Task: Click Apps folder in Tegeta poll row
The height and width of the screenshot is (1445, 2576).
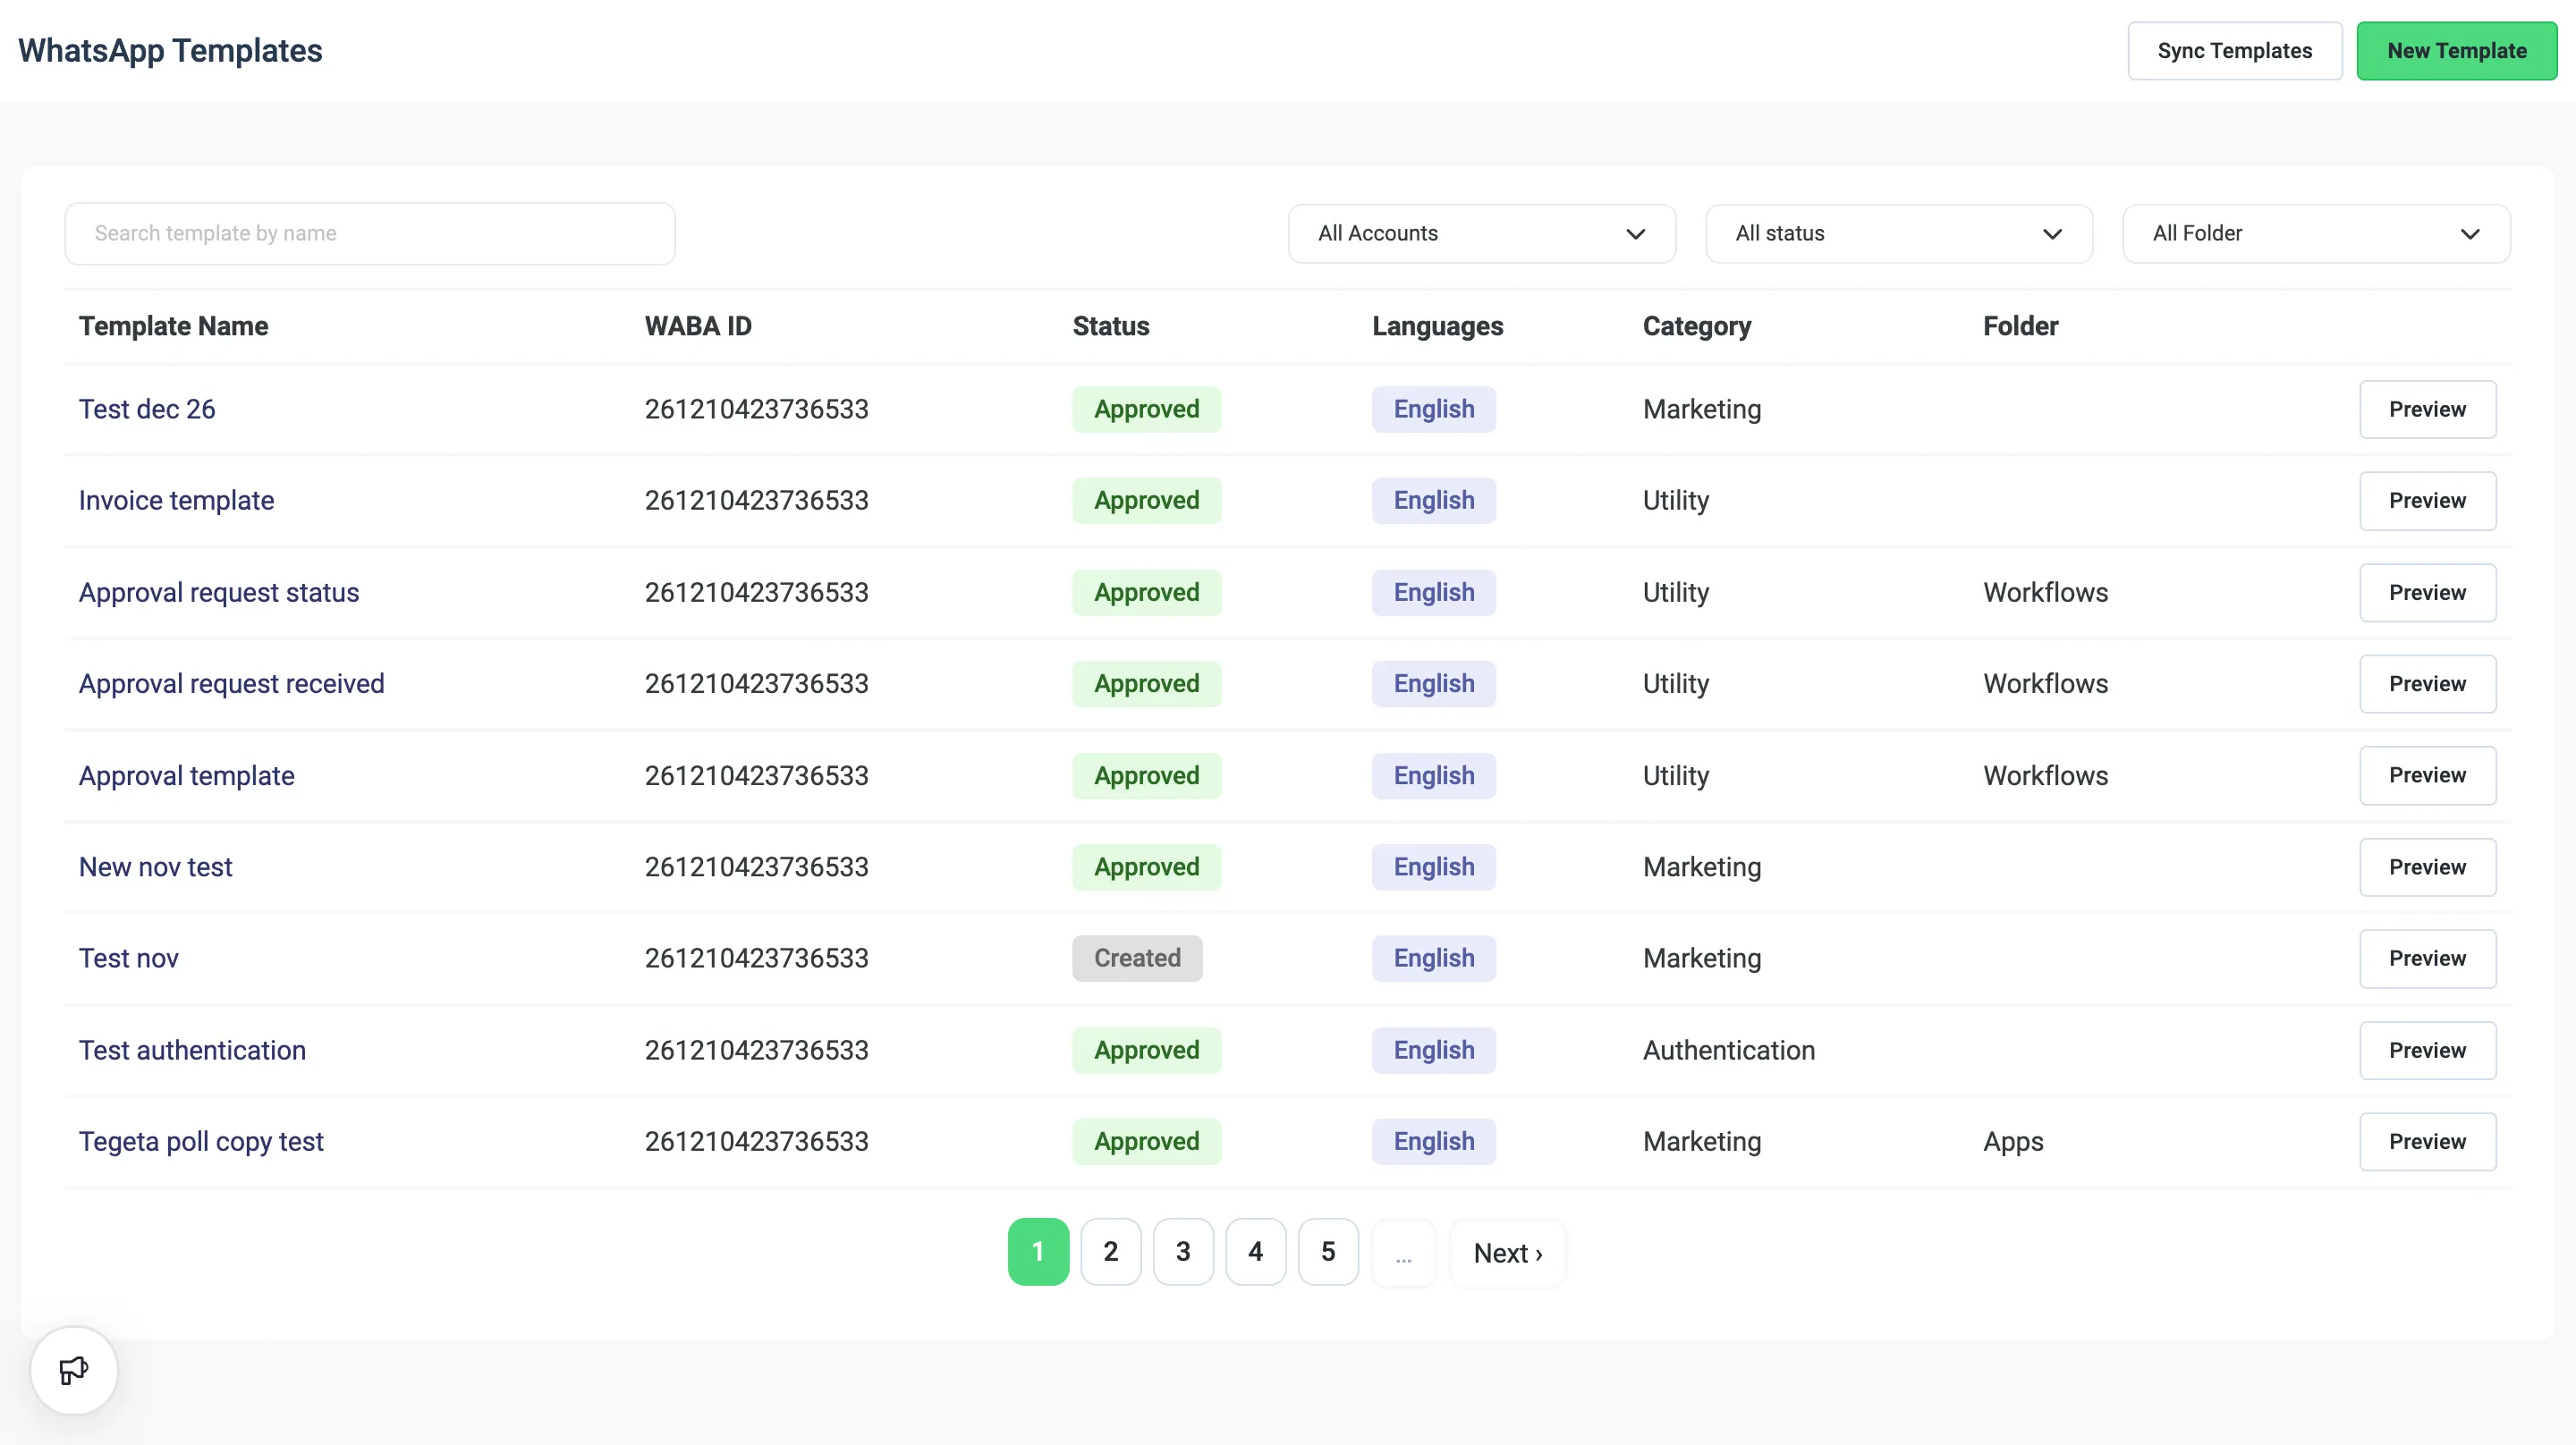Action: click(2013, 1141)
